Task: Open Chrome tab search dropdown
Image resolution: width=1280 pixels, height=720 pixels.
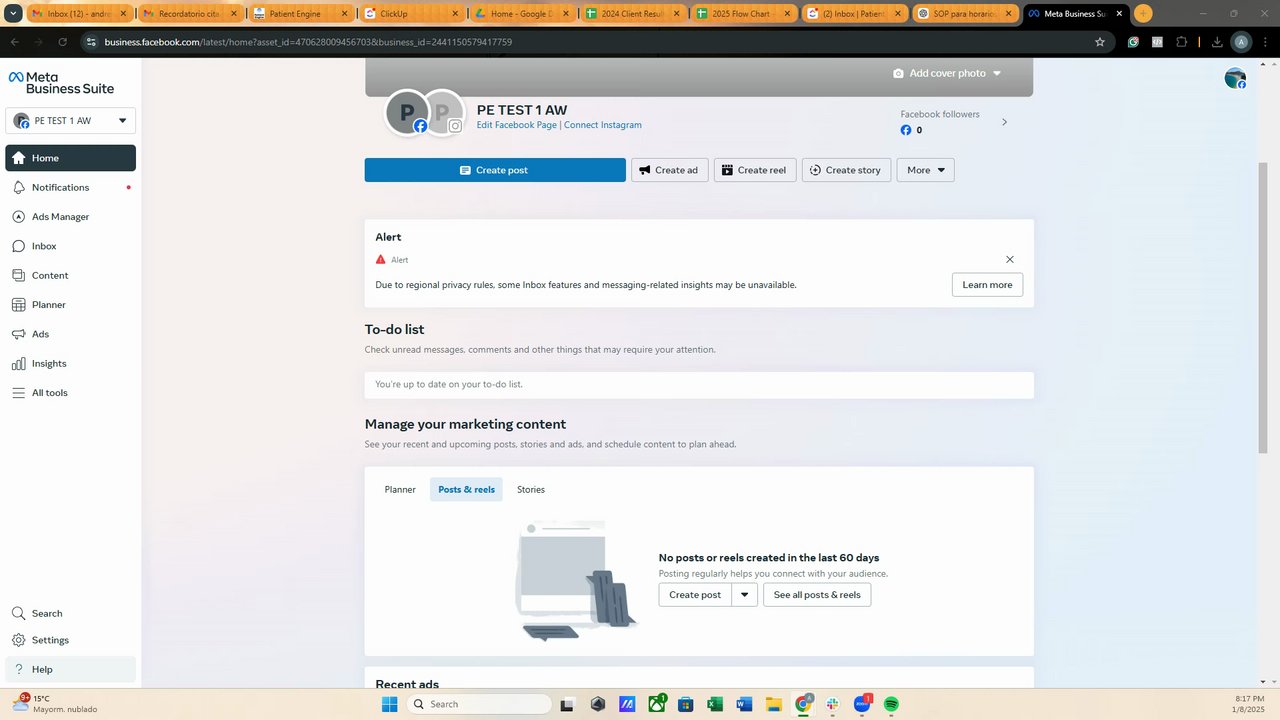Action: click(x=14, y=14)
